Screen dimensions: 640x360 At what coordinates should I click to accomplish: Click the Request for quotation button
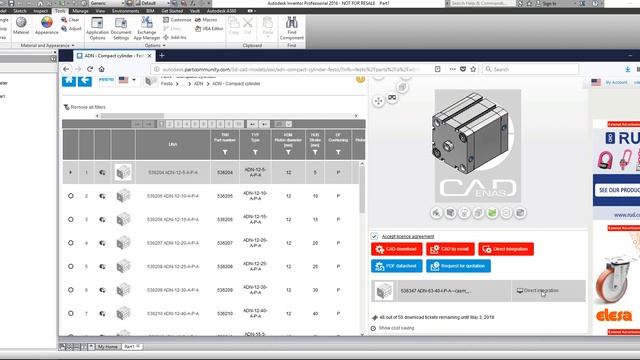[458, 266]
